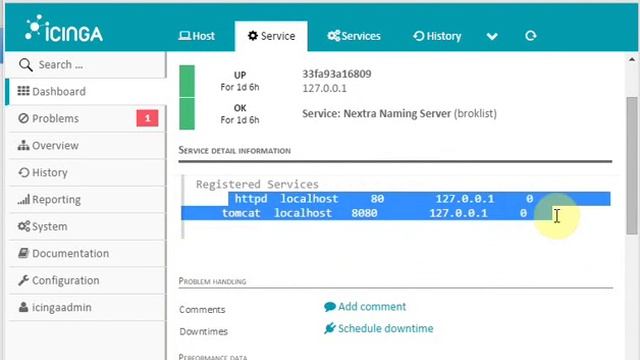Click the vertical scrollbar thumb
The image size is (640, 360).
pos(632,165)
